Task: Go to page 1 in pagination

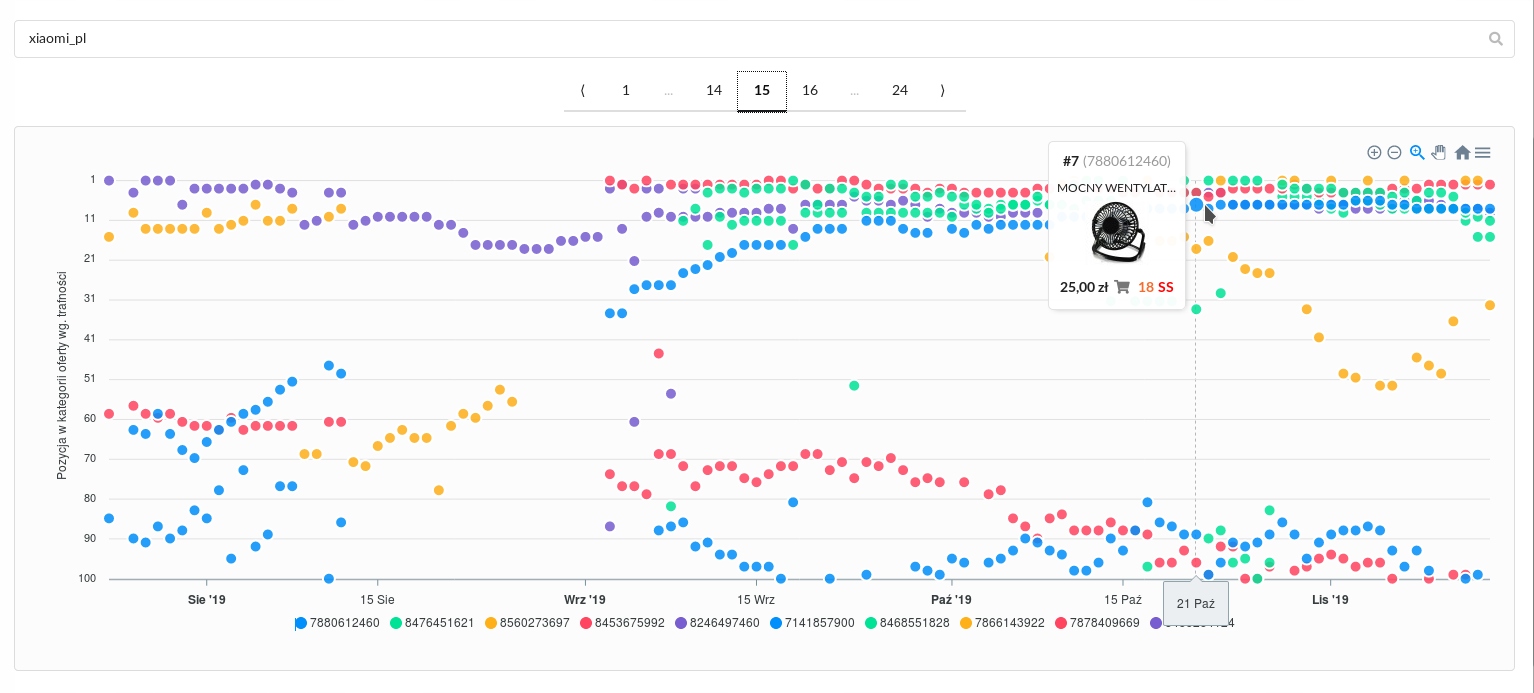Action: coord(626,90)
